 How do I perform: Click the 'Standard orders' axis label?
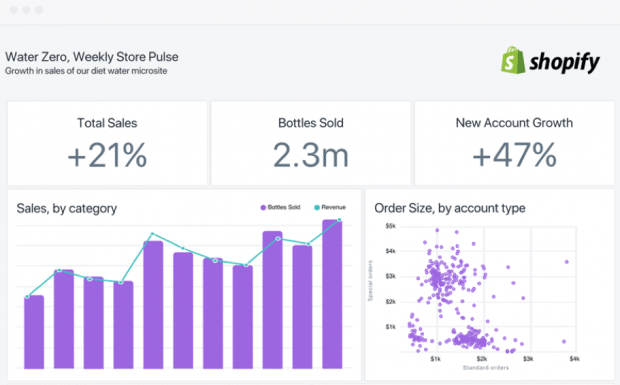pos(486,368)
